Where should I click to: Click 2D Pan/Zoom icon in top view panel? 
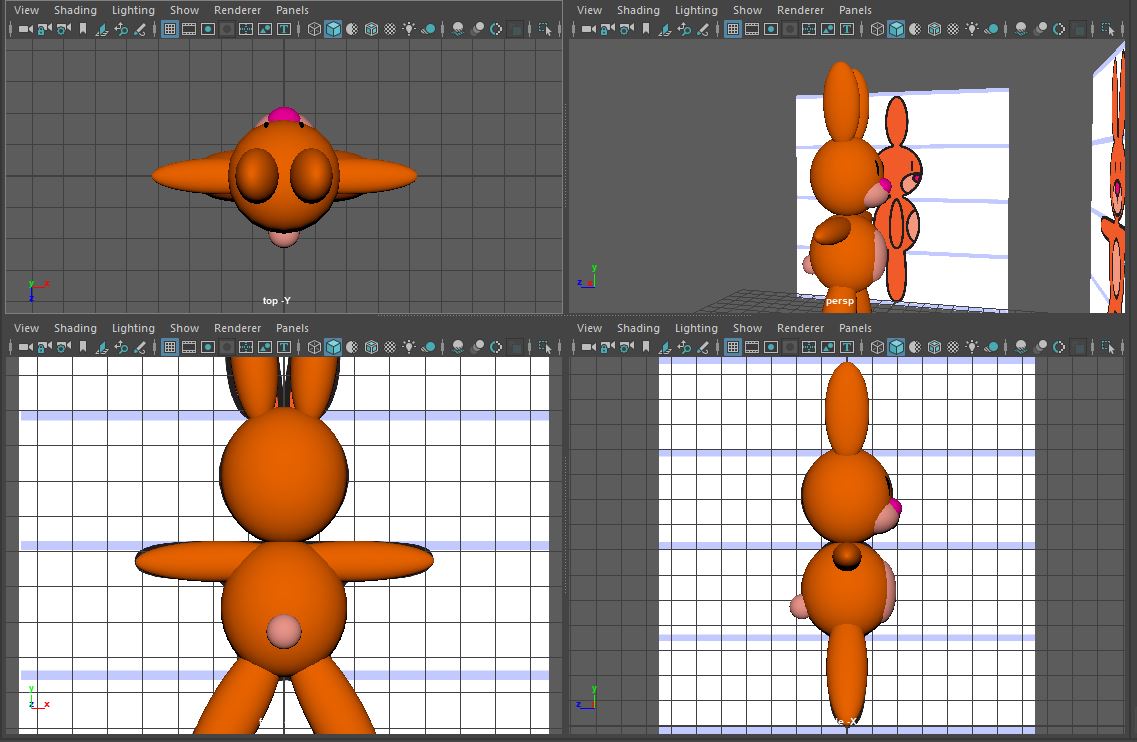(121, 29)
